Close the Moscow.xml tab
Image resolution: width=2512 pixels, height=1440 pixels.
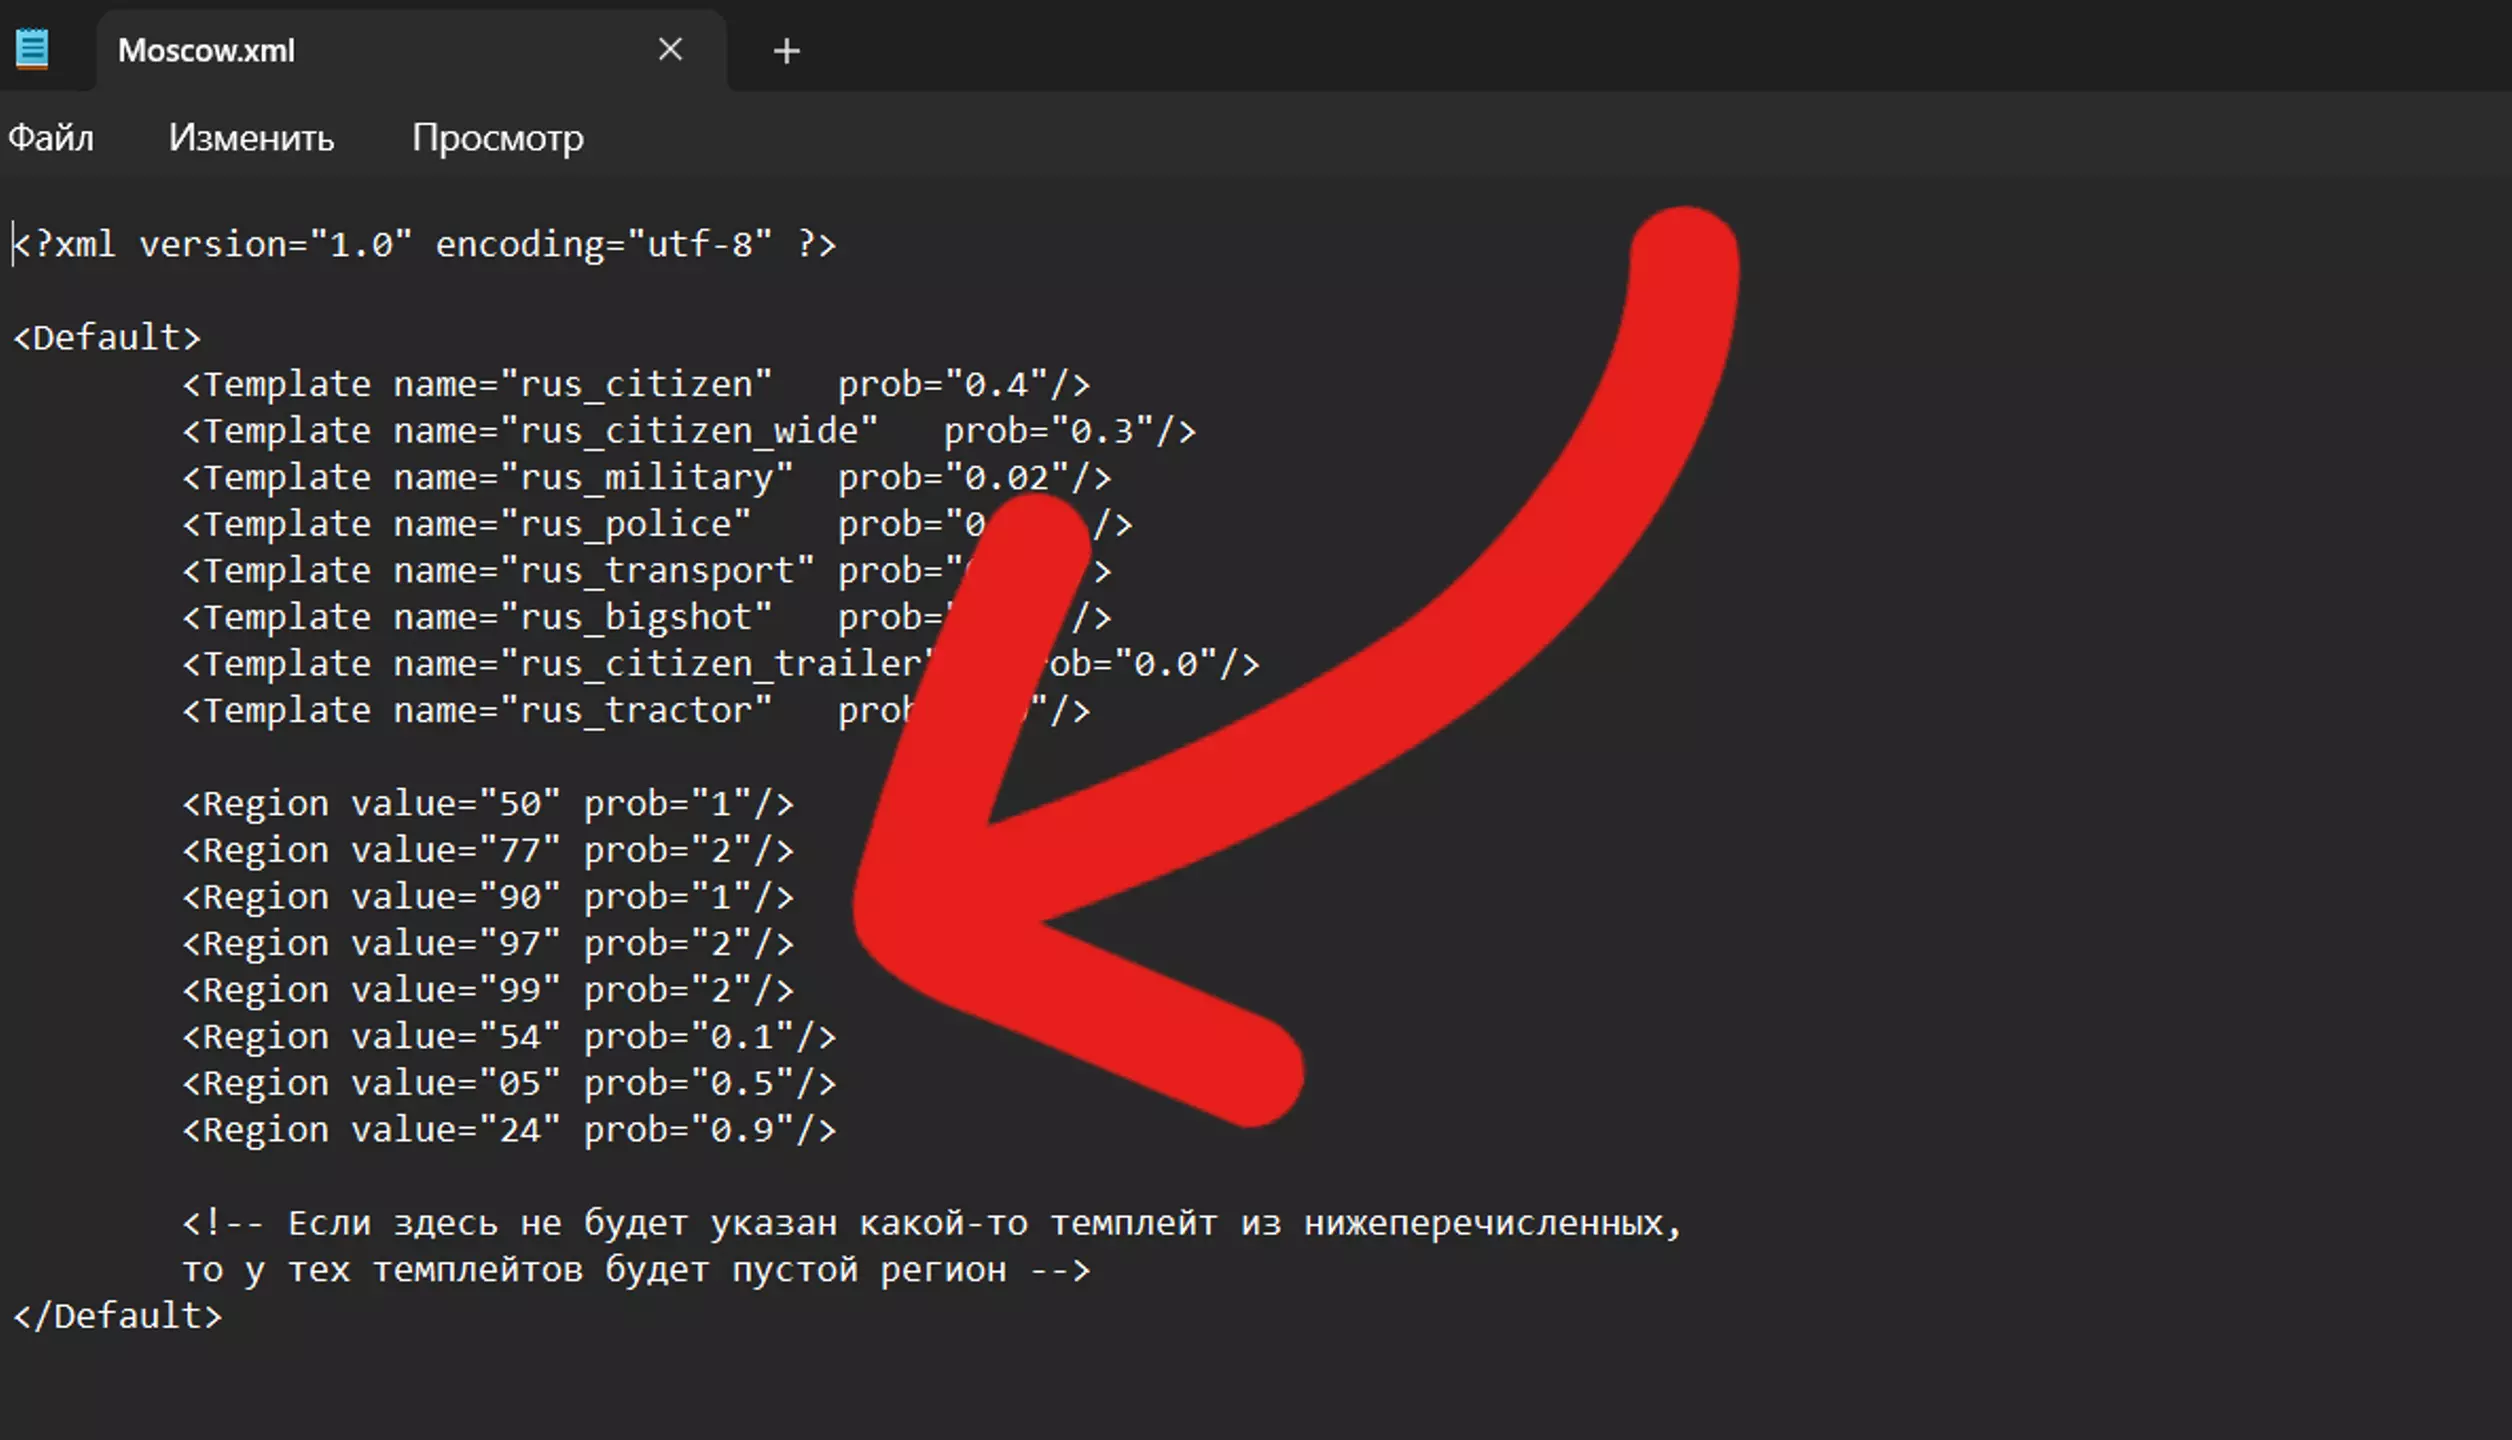670,49
